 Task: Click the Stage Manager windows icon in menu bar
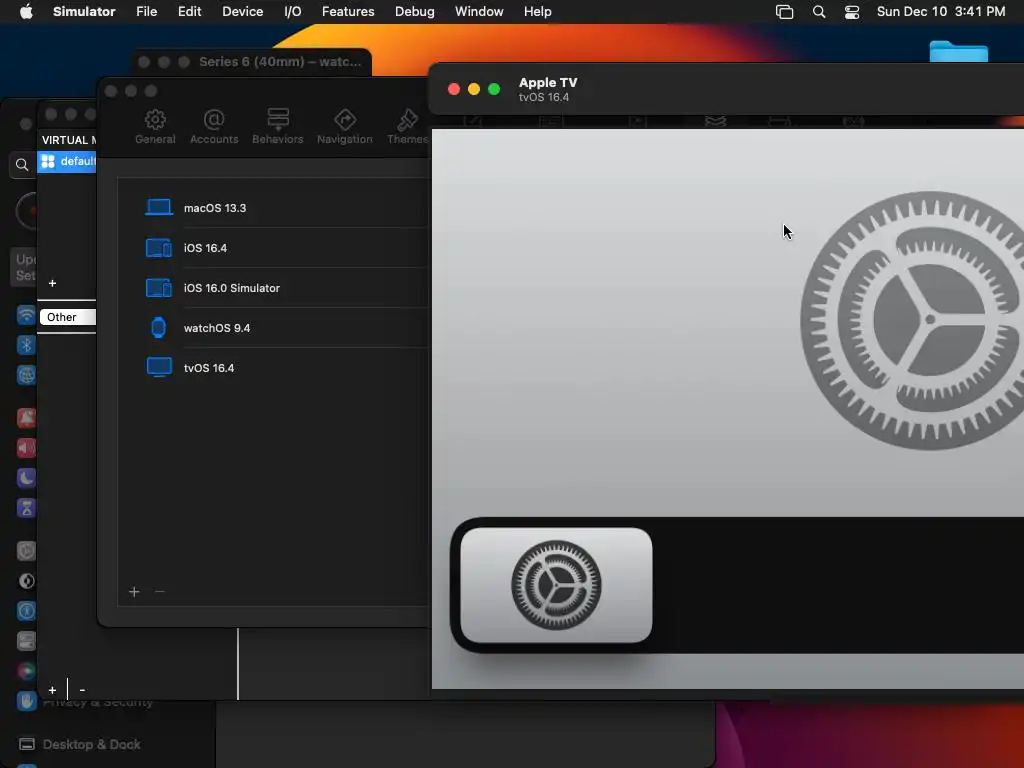784,12
